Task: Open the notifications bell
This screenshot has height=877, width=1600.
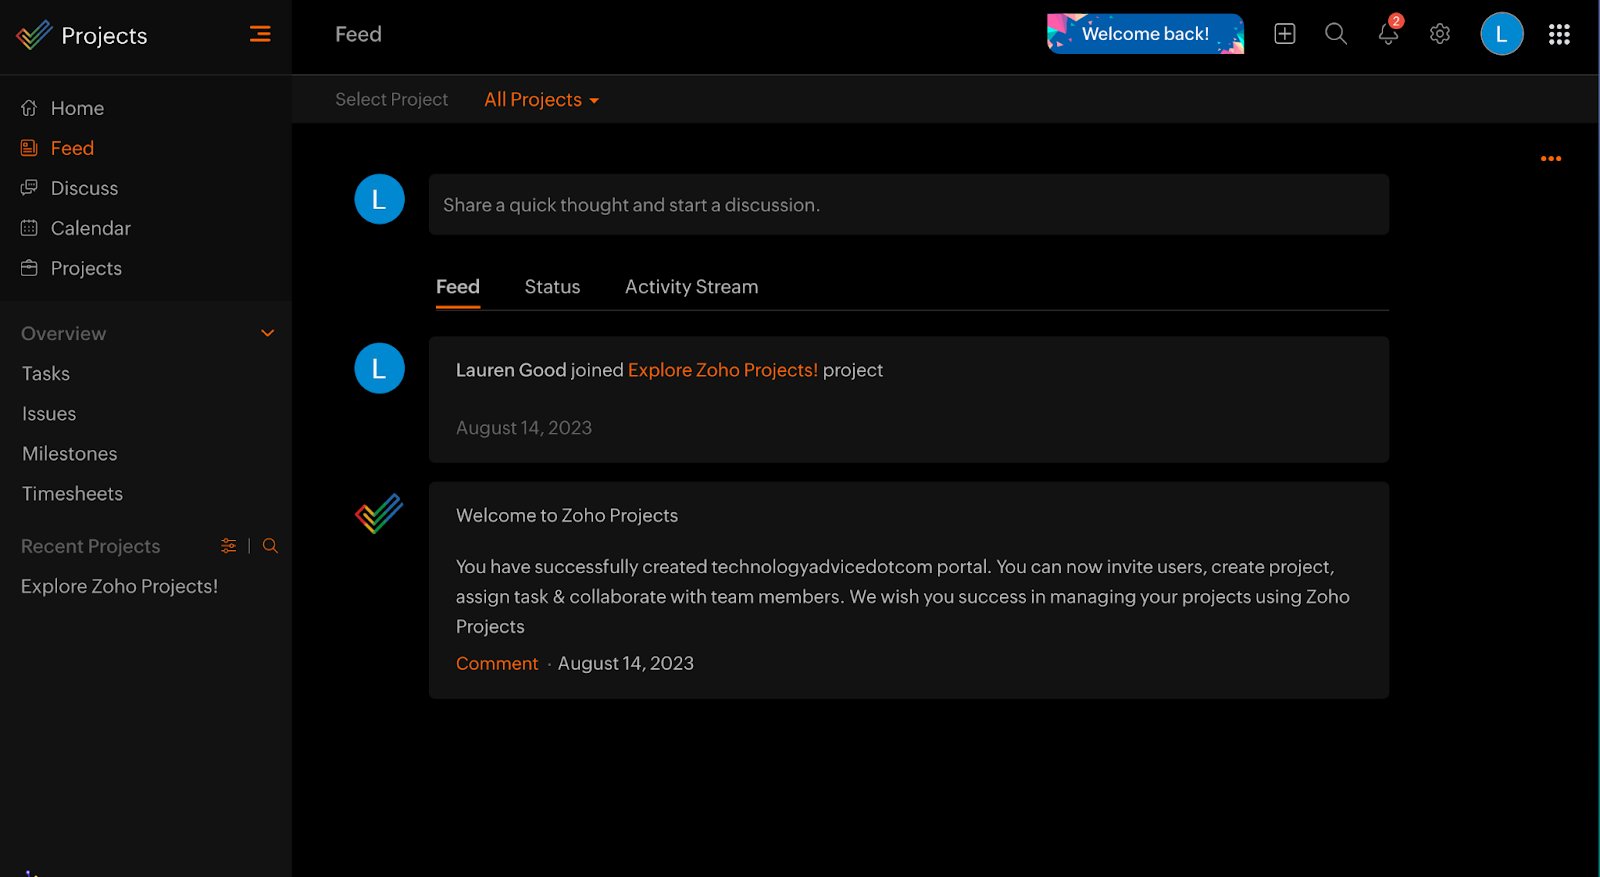Action: [1388, 33]
